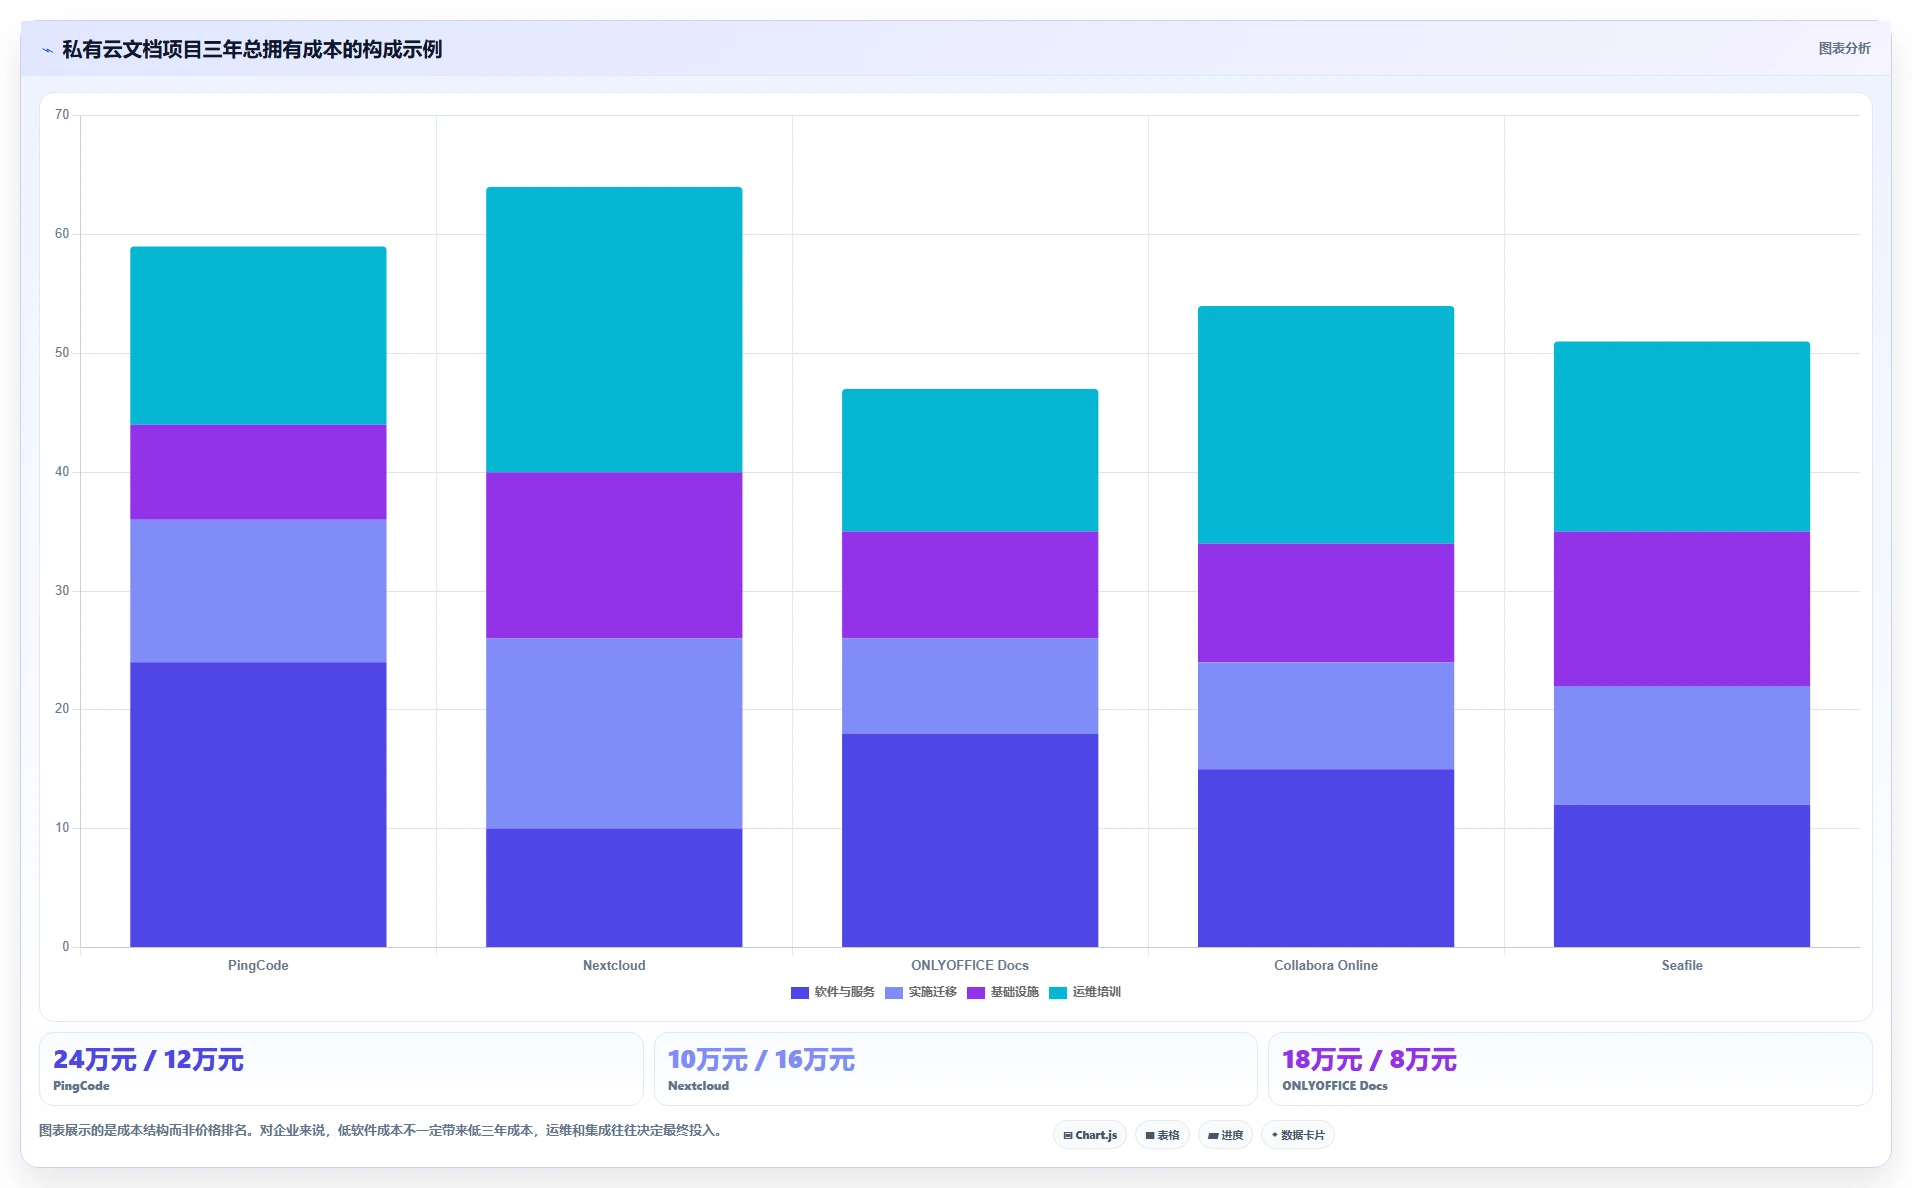Click the Nextcloud dark blue 软件与服务 bar segment
Screen dimensions: 1912x1188
pos(614,888)
